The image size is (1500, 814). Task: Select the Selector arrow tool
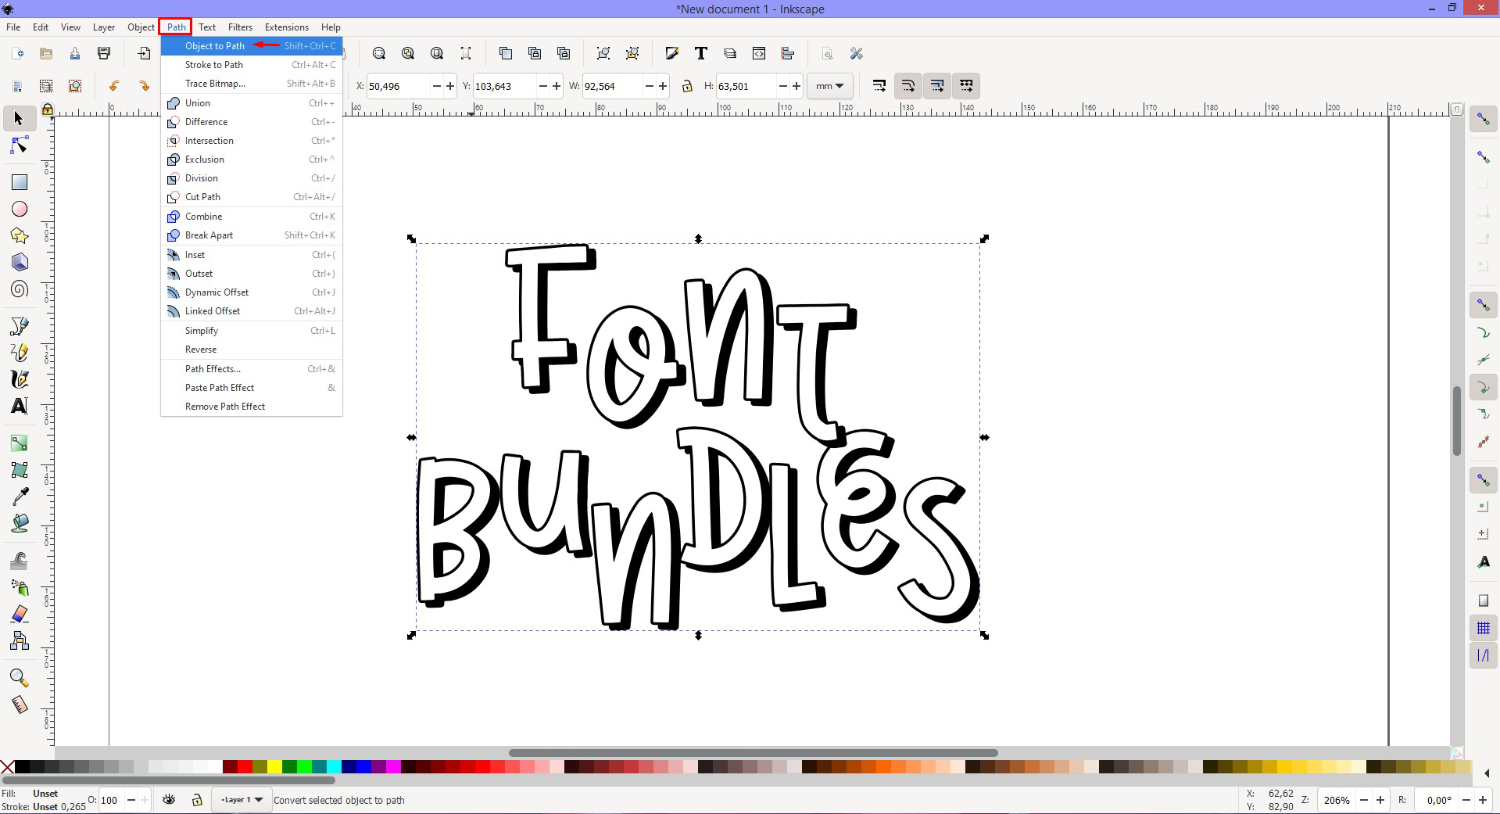[18, 119]
